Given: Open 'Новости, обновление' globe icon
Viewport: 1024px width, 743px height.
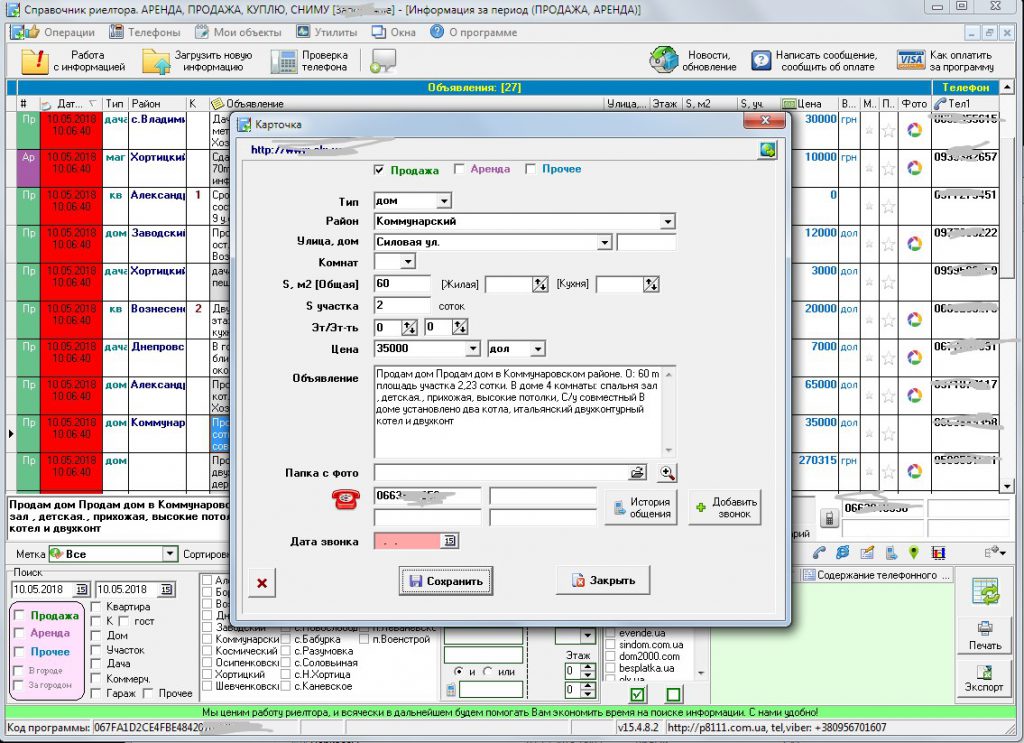Looking at the screenshot, I should coord(664,60).
